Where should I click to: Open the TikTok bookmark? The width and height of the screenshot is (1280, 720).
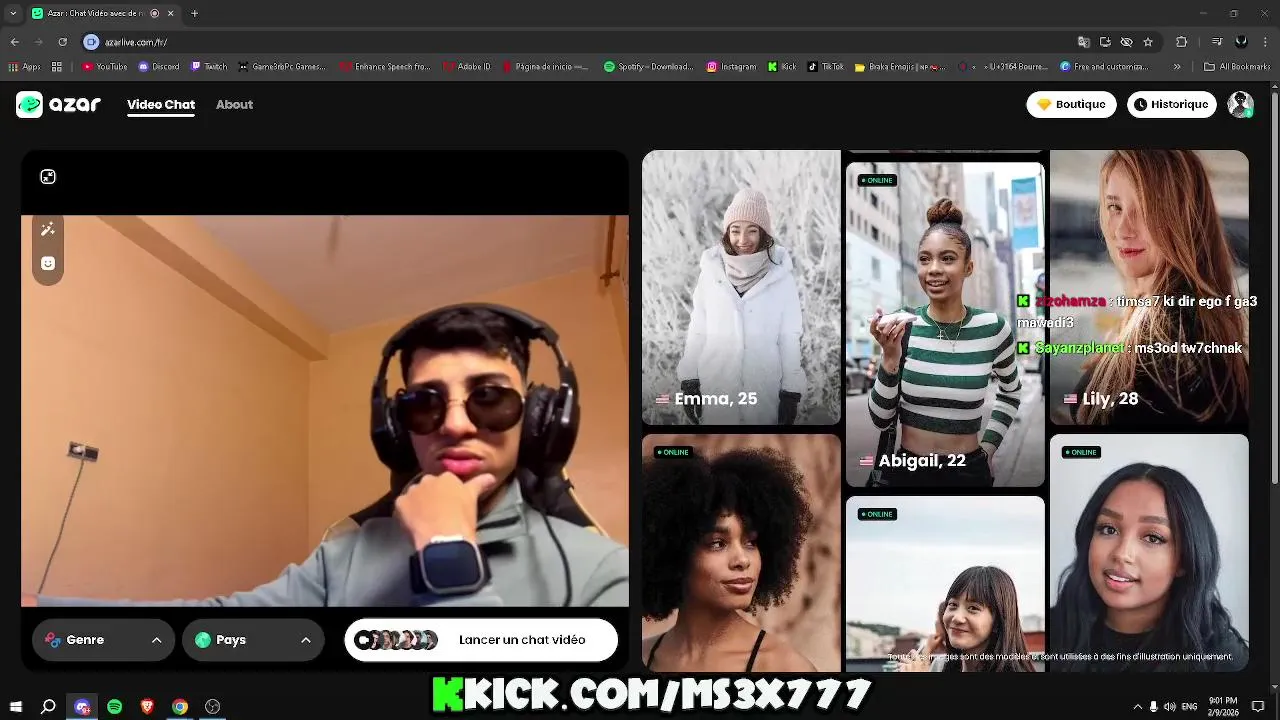(826, 67)
